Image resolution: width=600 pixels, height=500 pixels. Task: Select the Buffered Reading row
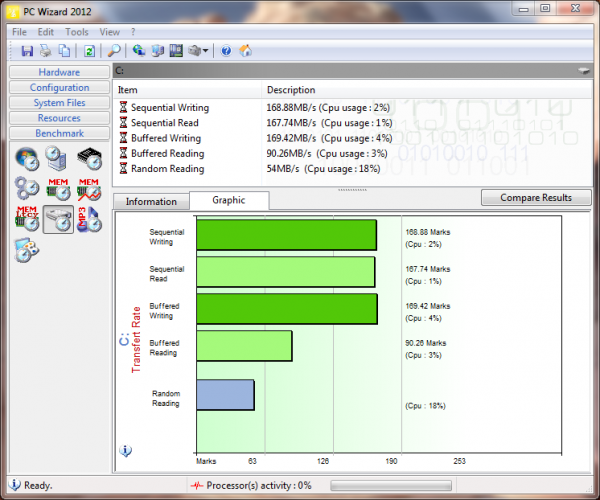(352, 153)
